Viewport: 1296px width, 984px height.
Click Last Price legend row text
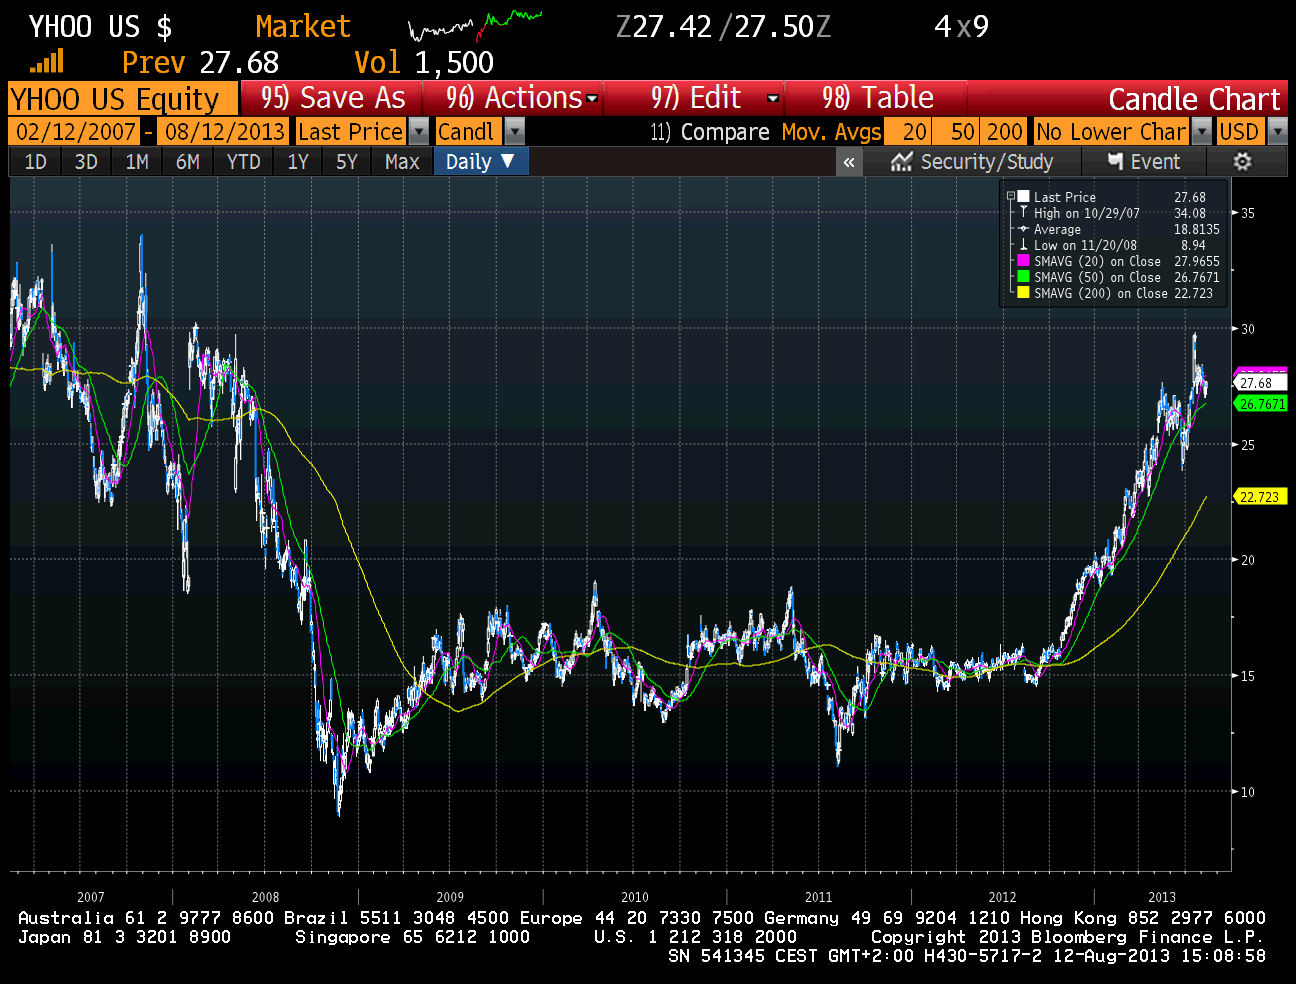click(x=1065, y=197)
